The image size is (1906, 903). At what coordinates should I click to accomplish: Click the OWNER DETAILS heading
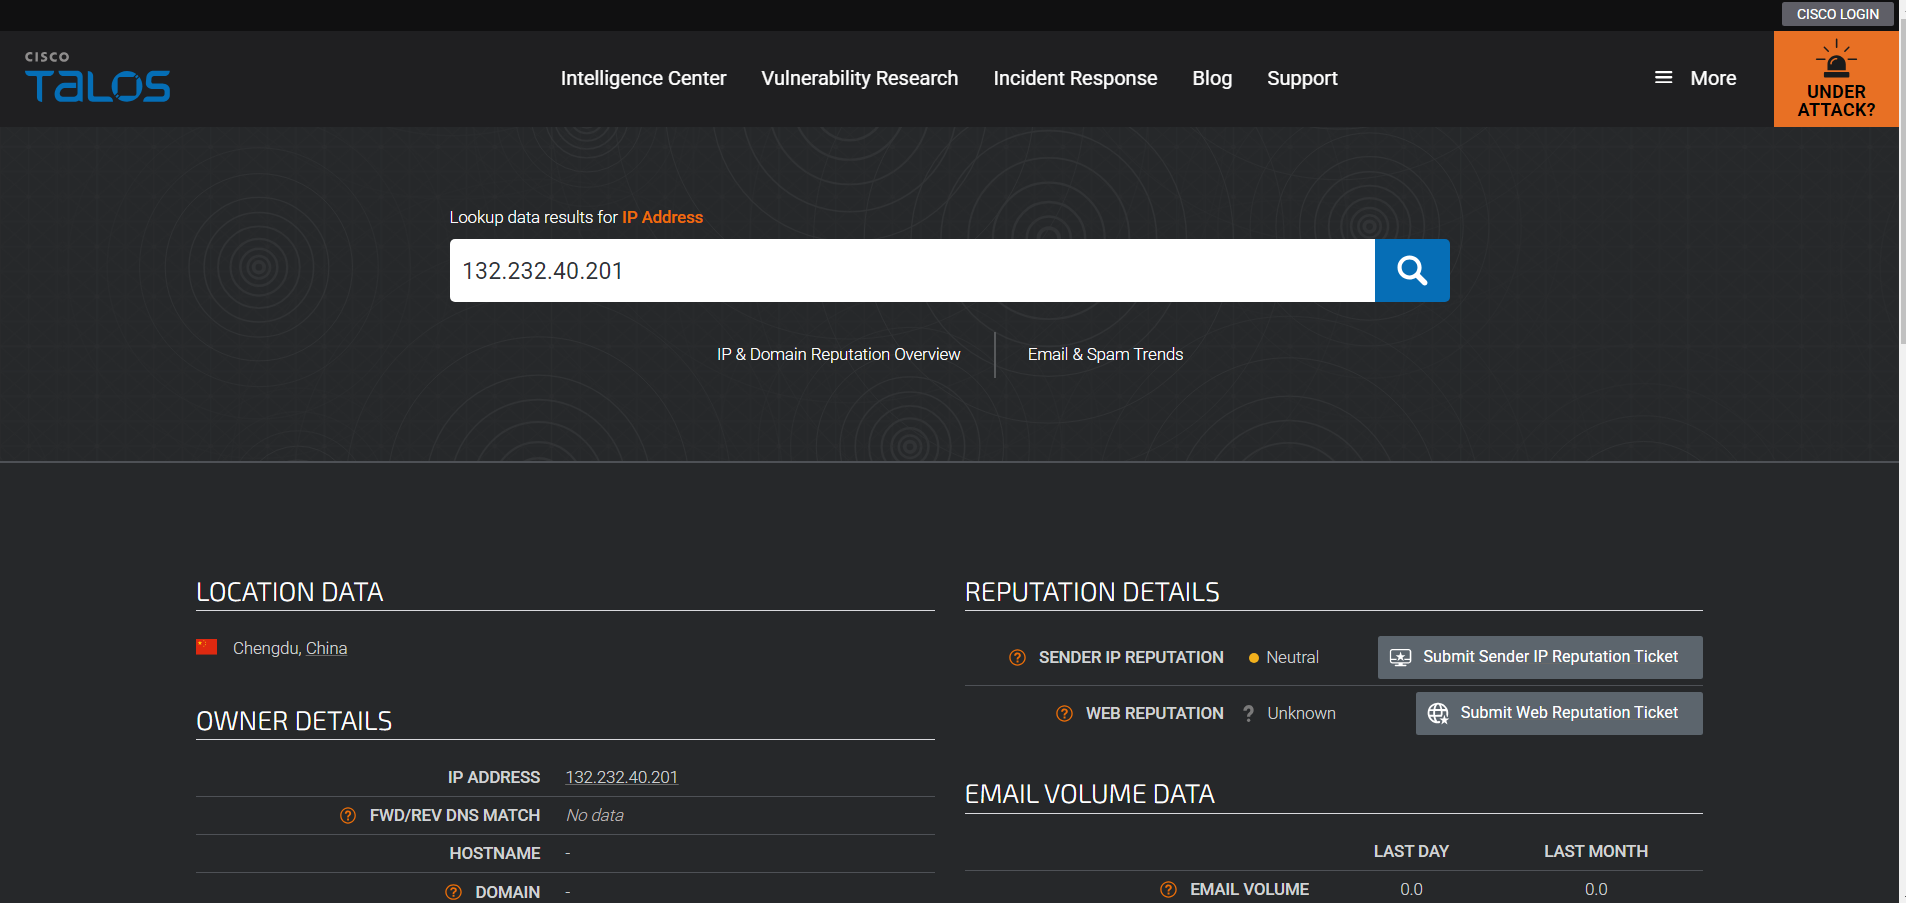(x=294, y=721)
